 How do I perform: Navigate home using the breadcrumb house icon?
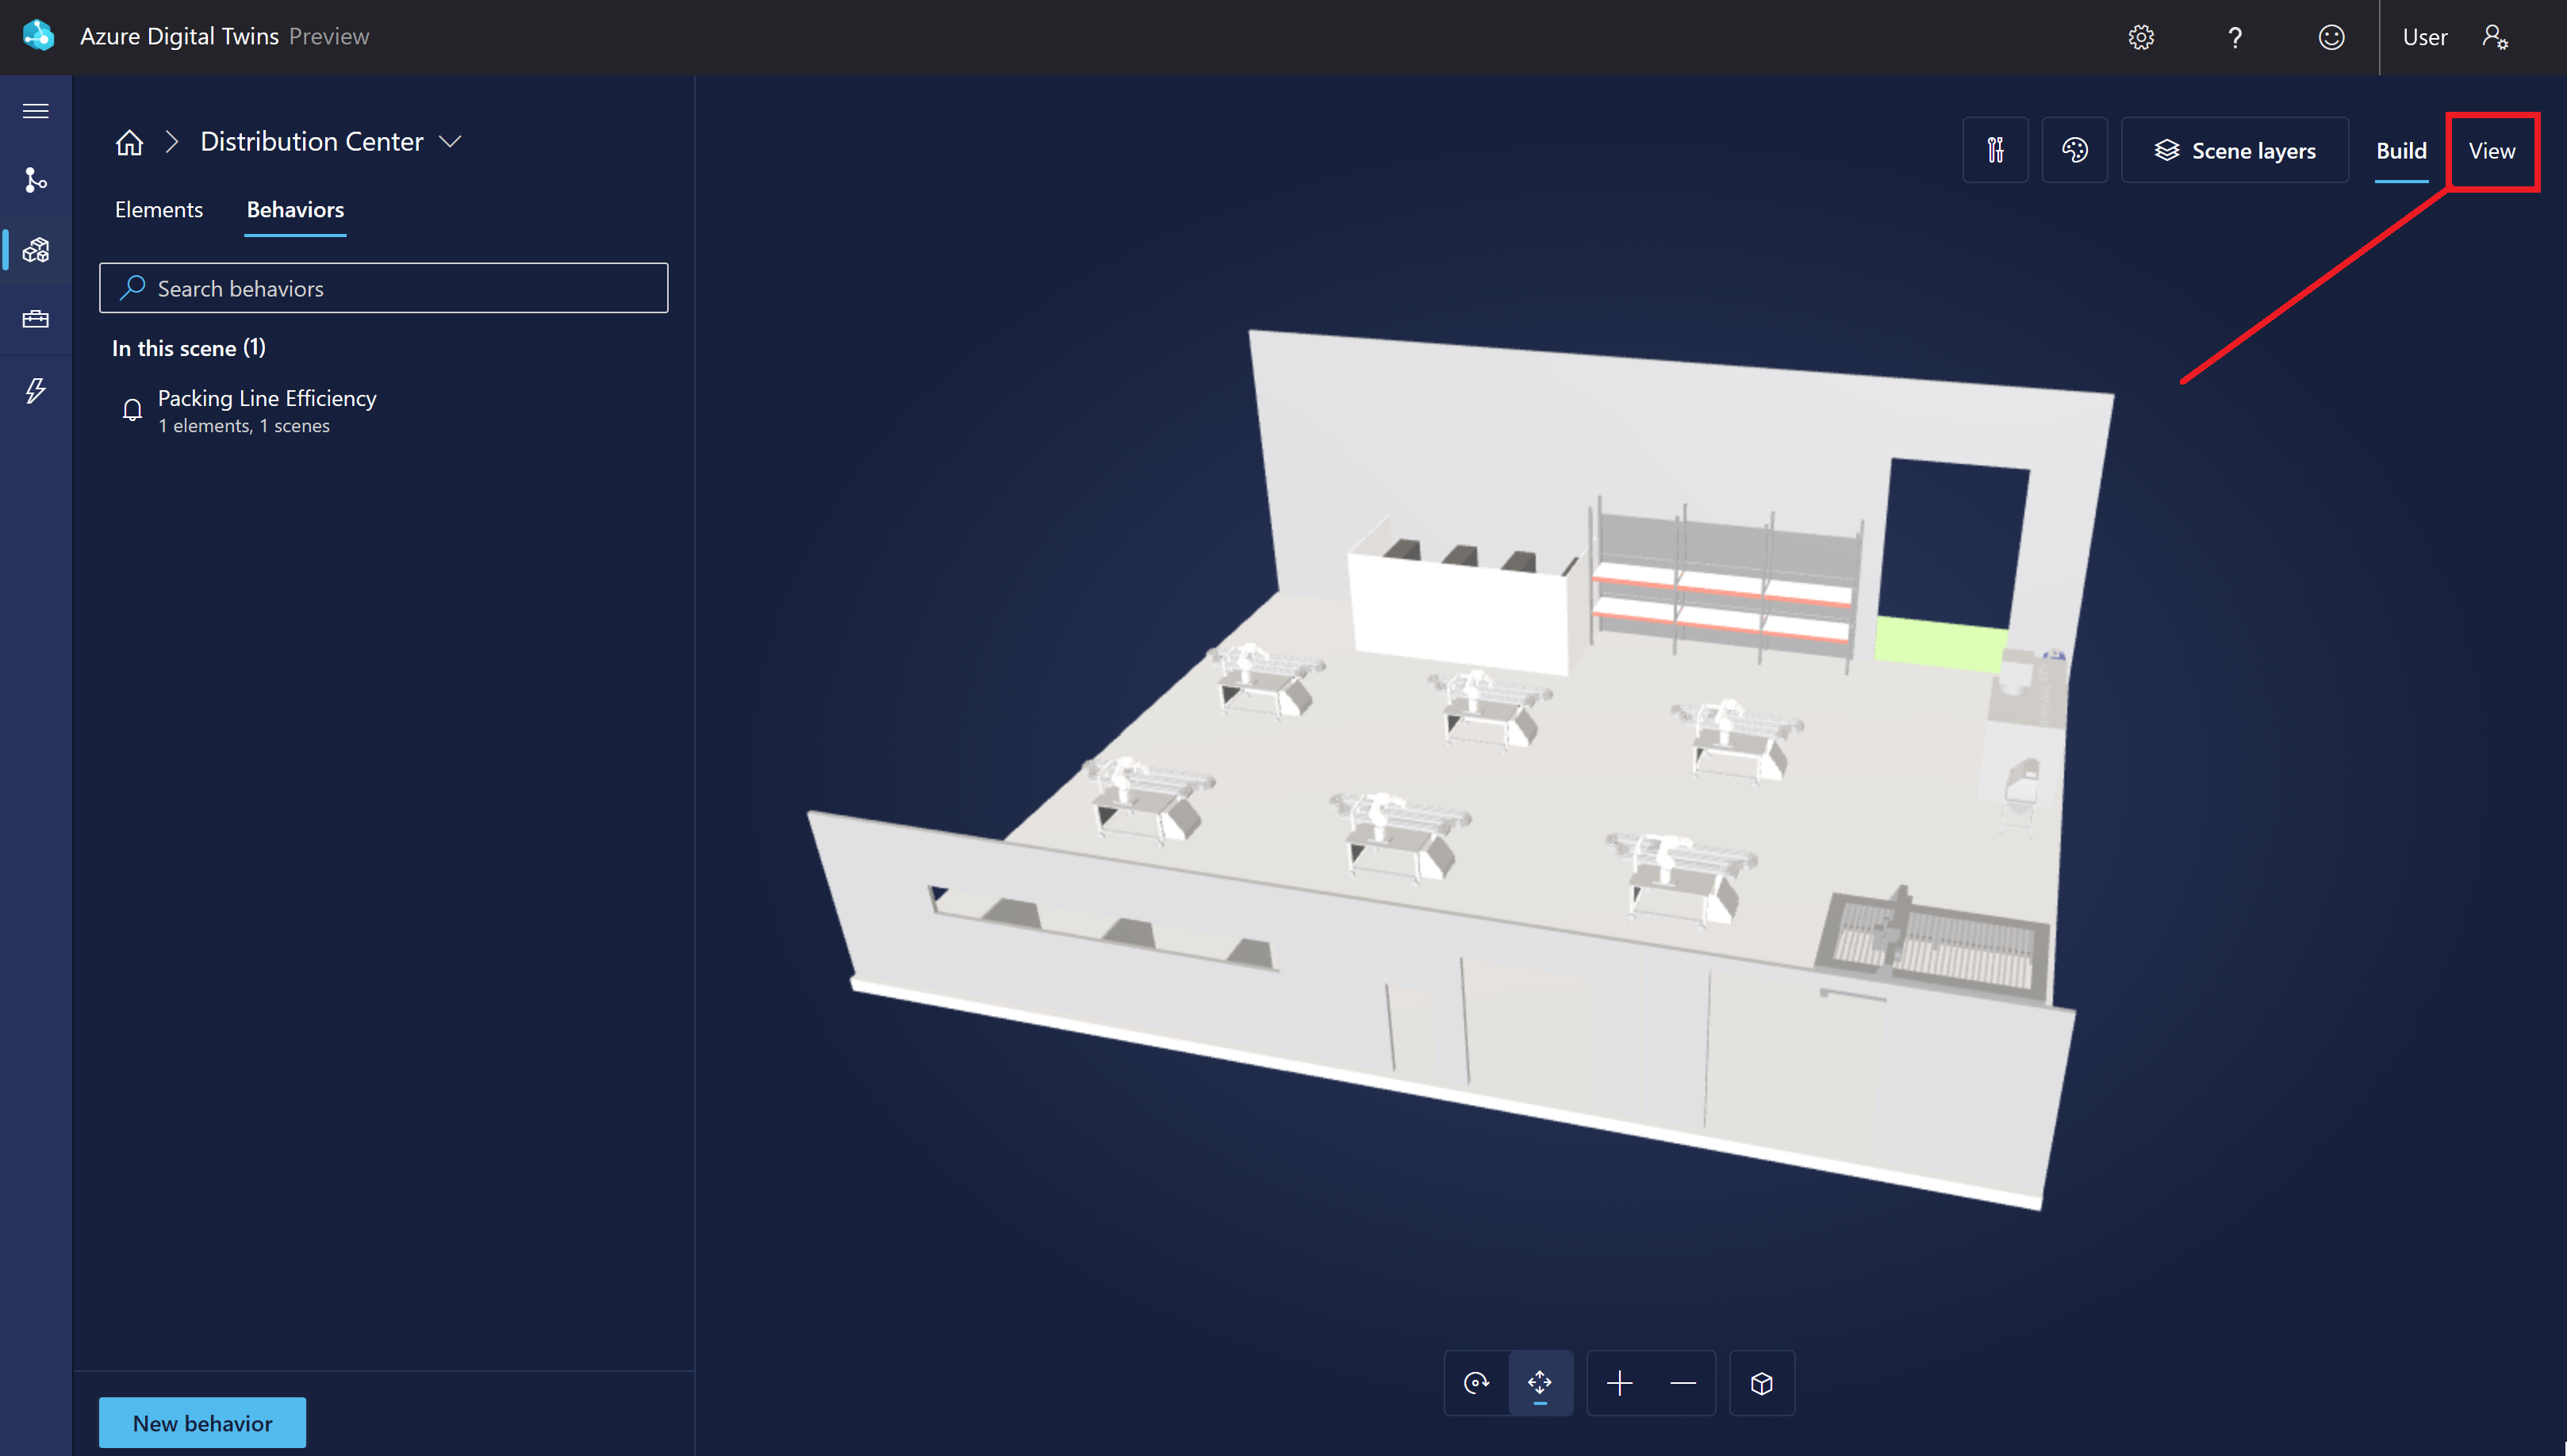129,142
